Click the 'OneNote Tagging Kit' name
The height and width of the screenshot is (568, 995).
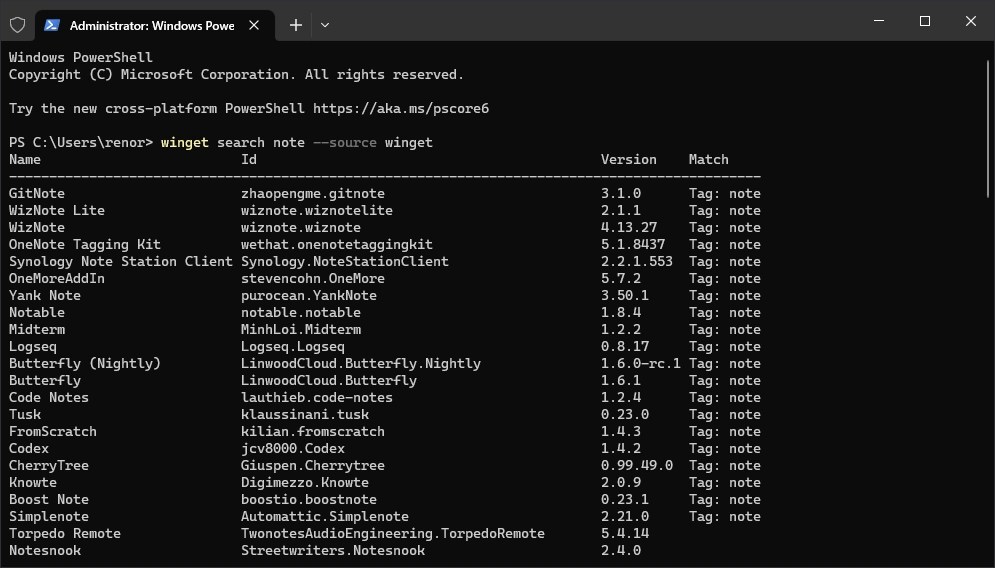(84, 244)
